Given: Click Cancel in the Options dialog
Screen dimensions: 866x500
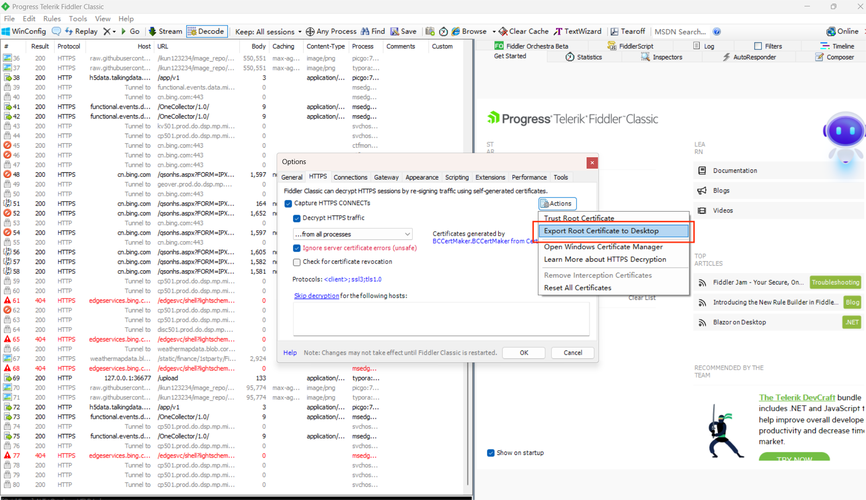Looking at the screenshot, I should 573,352.
